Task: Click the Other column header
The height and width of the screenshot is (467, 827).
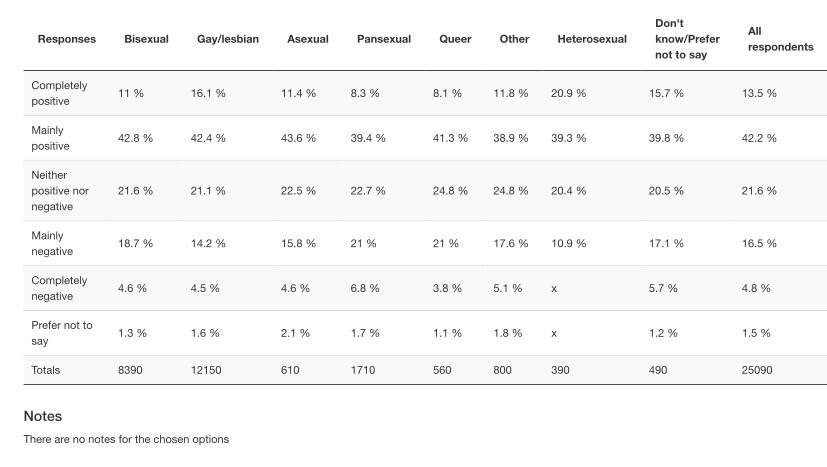Action: tap(514, 39)
